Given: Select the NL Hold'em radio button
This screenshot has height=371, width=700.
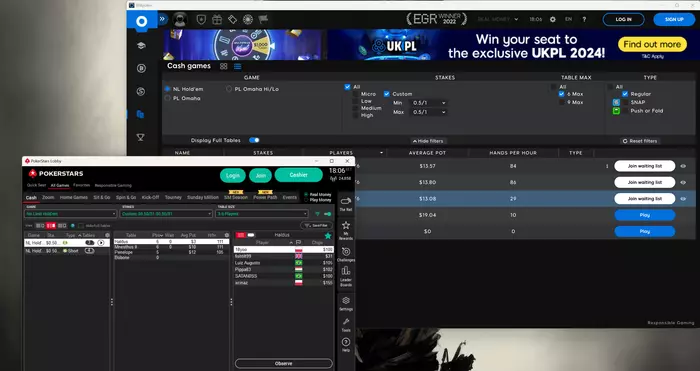Looking at the screenshot, I should click(x=168, y=89).
